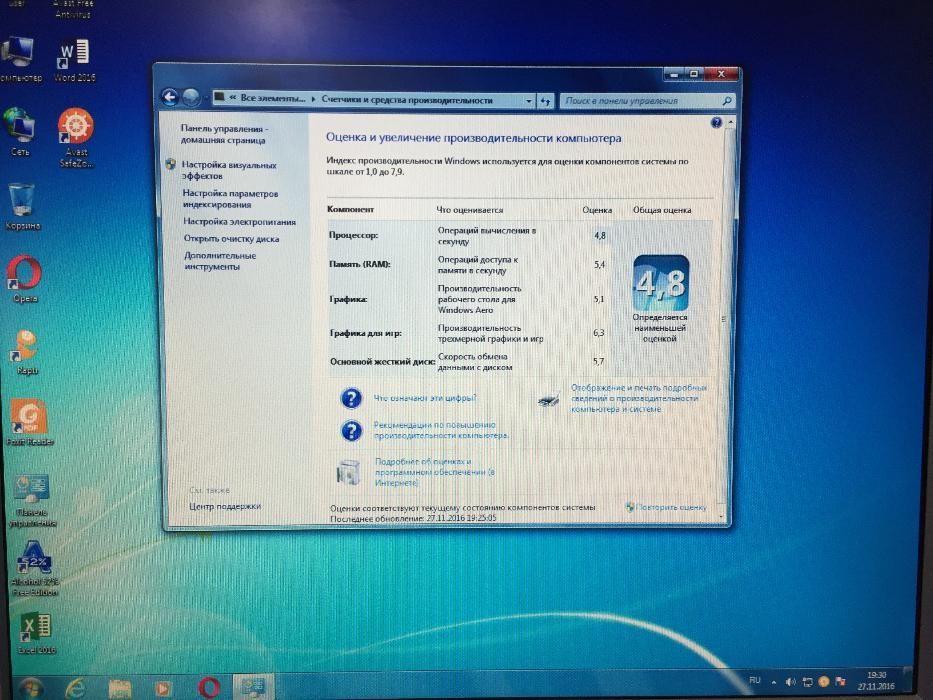Launch Internet Explorer from taskbar
Viewport: 933px width, 700px height.
tap(76, 688)
